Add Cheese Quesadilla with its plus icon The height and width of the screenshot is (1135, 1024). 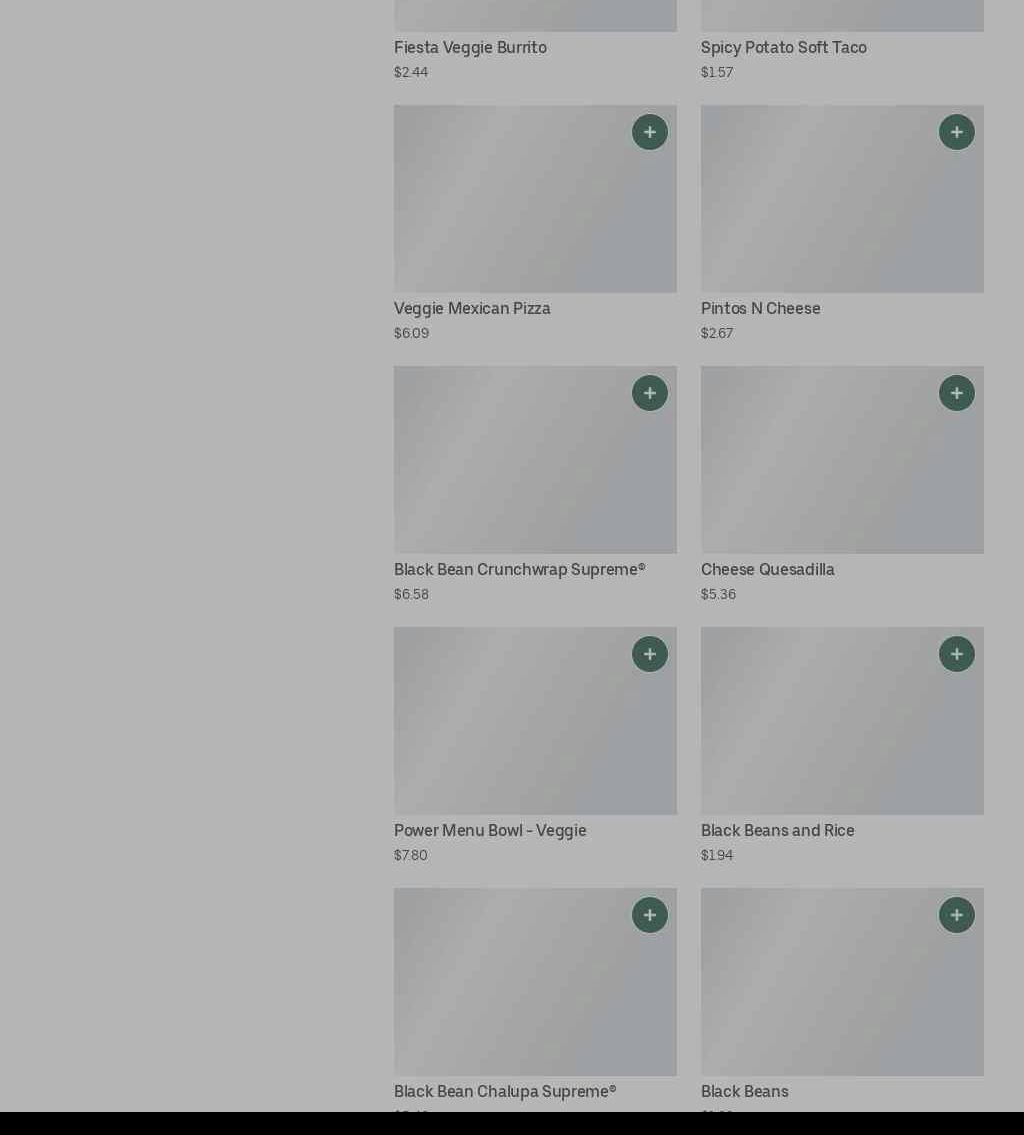956,393
